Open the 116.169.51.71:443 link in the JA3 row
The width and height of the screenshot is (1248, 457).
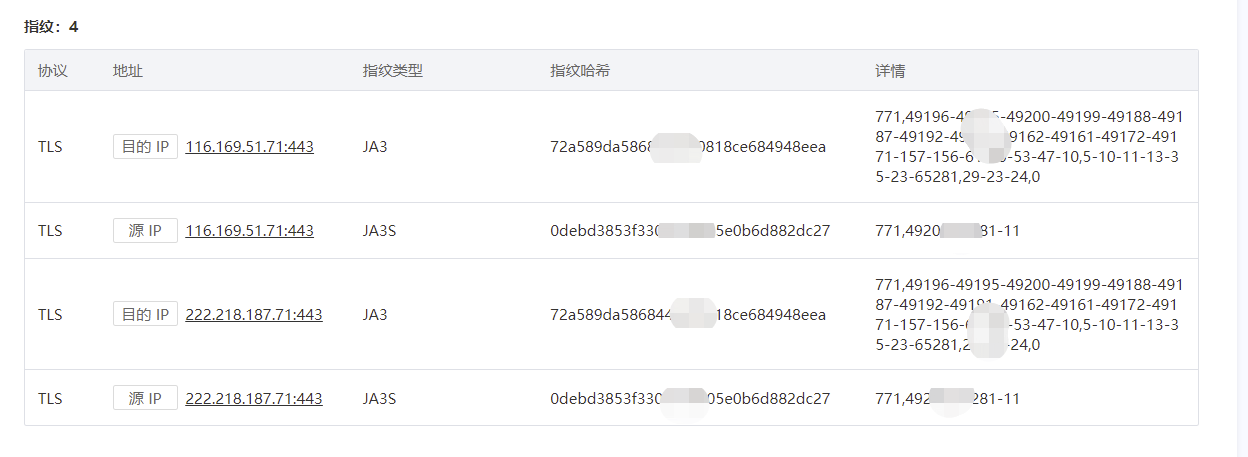click(x=249, y=147)
